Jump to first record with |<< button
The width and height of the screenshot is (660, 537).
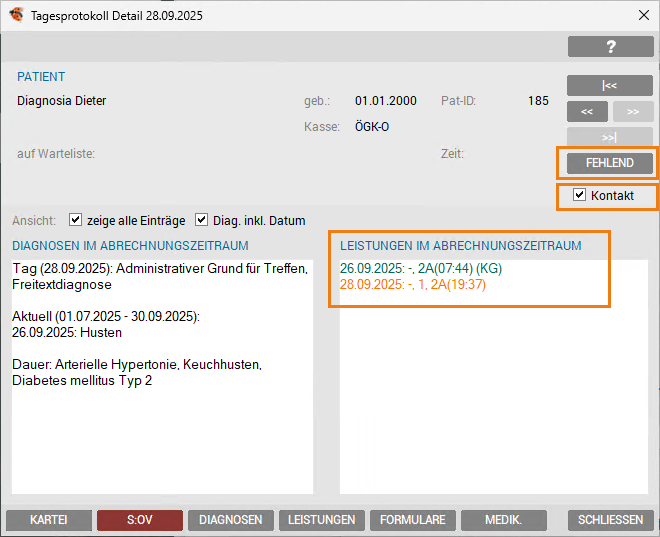610,86
